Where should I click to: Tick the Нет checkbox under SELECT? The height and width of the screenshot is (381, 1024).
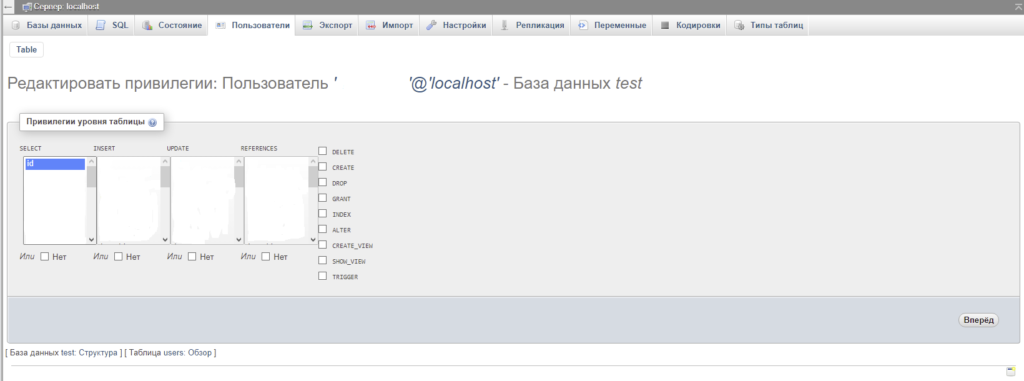click(x=44, y=257)
